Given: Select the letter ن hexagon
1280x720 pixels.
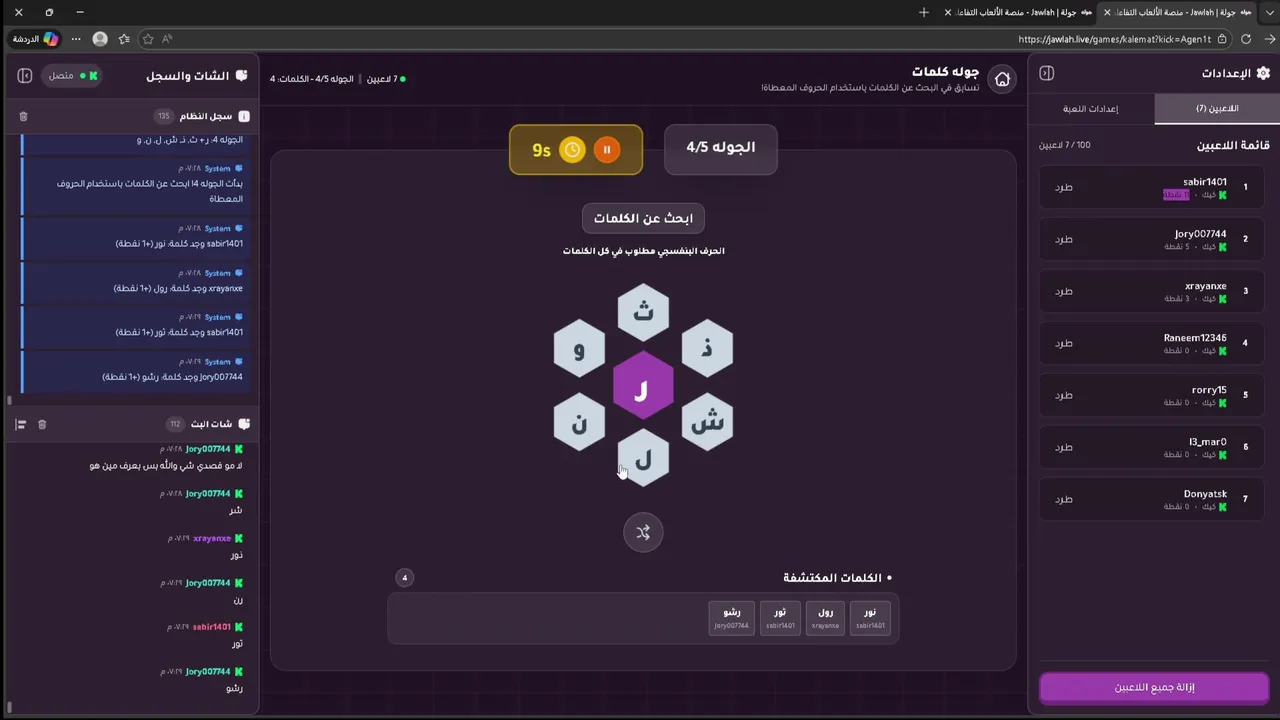Looking at the screenshot, I should [x=579, y=422].
